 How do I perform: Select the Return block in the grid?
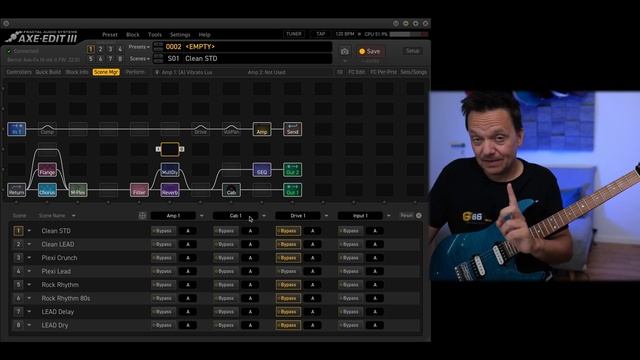17,190
